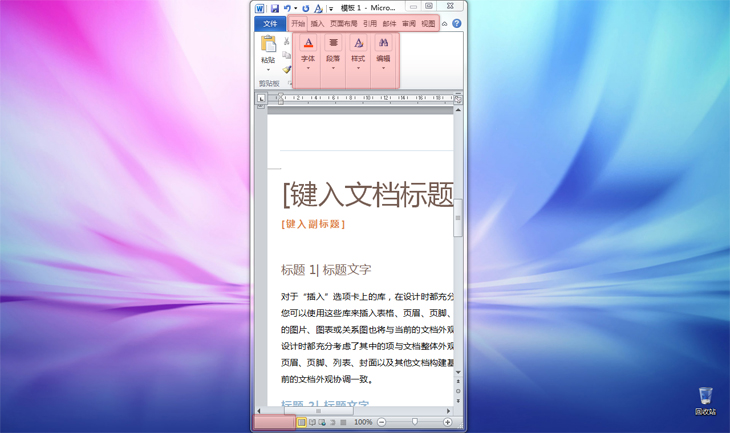Screen dimensions: 730x433
Task: Click the zoom slider handle
Action: (x=415, y=423)
